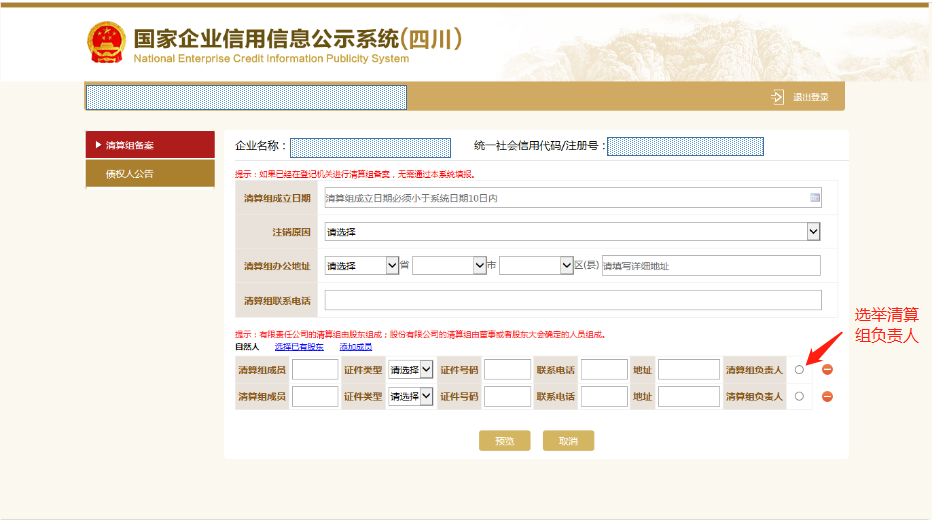Click the 国家企业信用信息公示系统(四川) title
Image resolution: width=932 pixels, height=524 pixels.
(297, 39)
